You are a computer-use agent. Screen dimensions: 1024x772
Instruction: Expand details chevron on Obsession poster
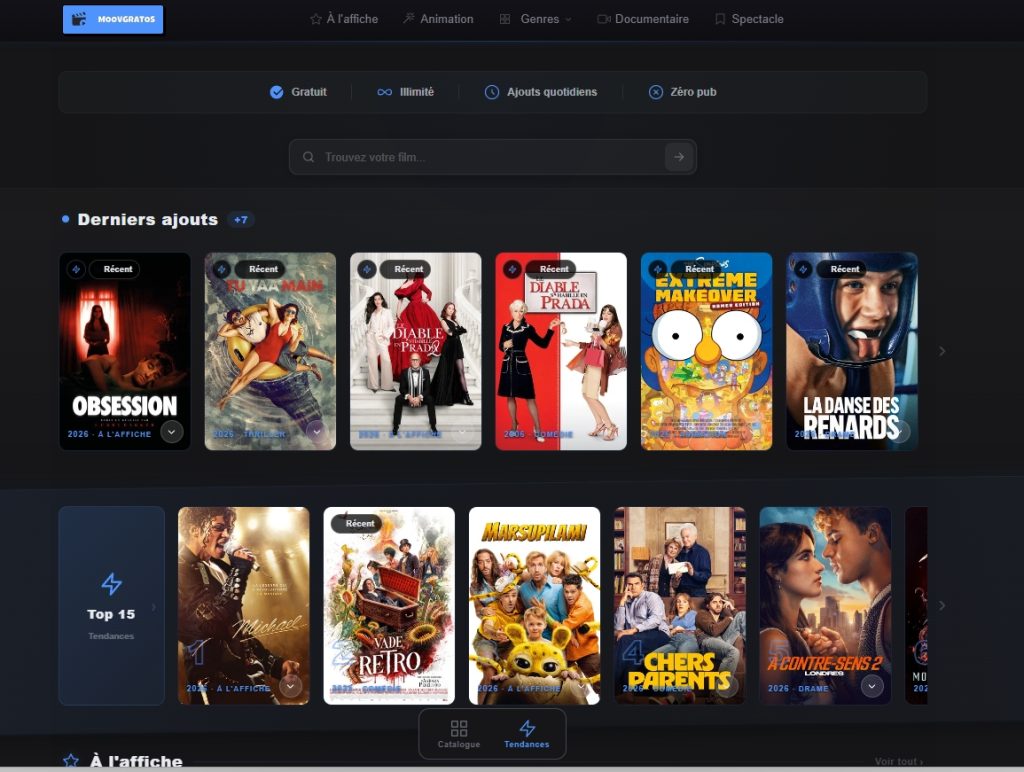[172, 432]
